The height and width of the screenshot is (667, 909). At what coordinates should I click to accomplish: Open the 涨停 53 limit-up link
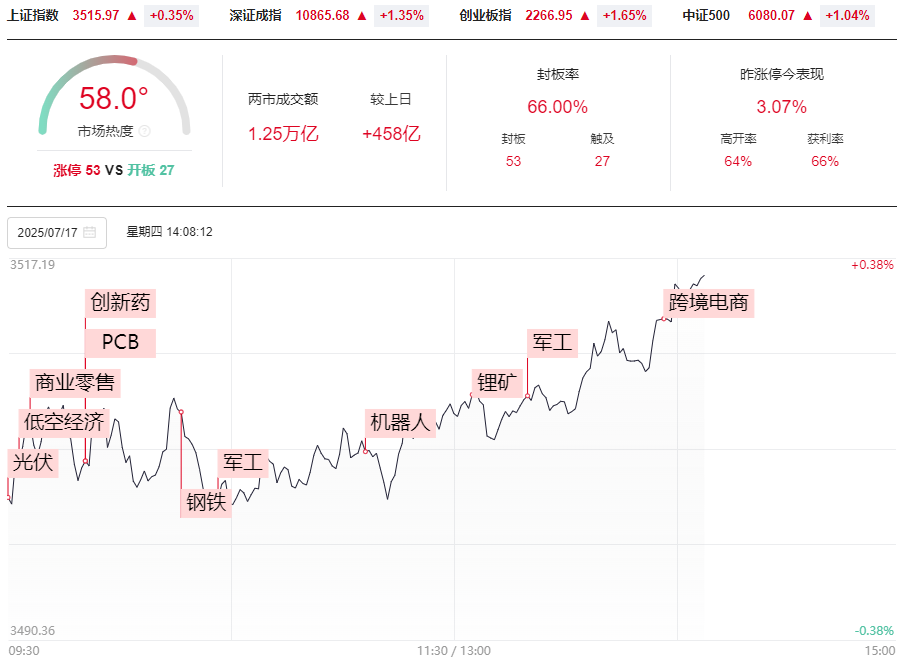77,170
